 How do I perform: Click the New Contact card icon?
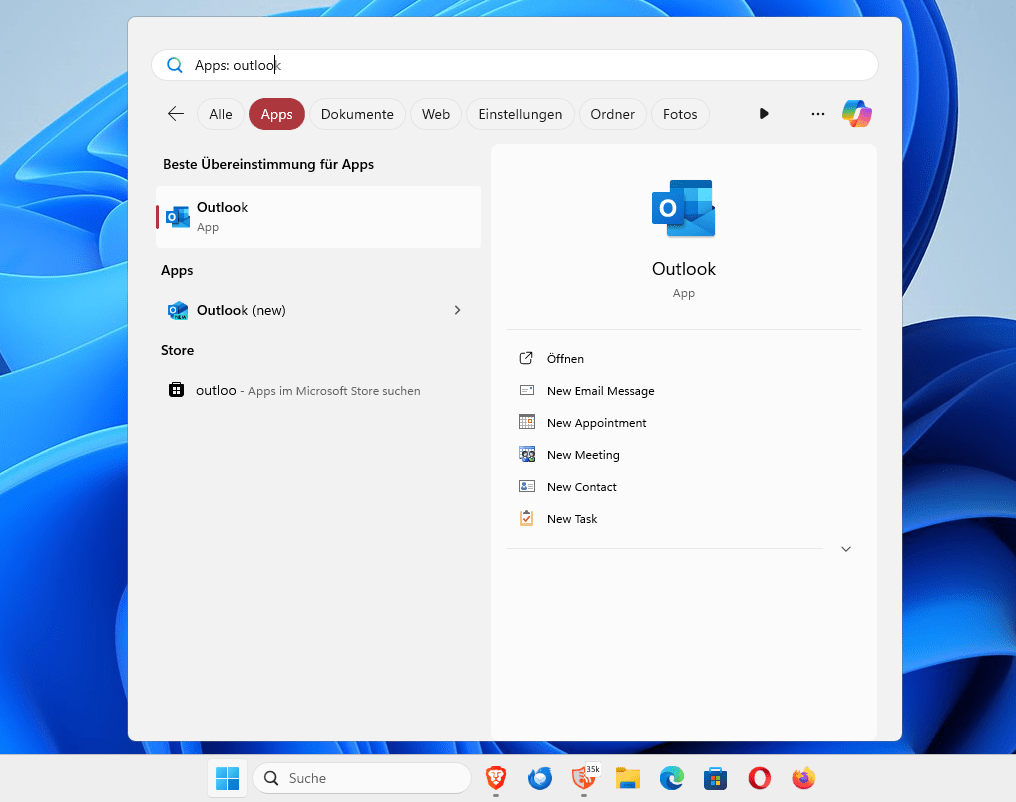(x=527, y=486)
